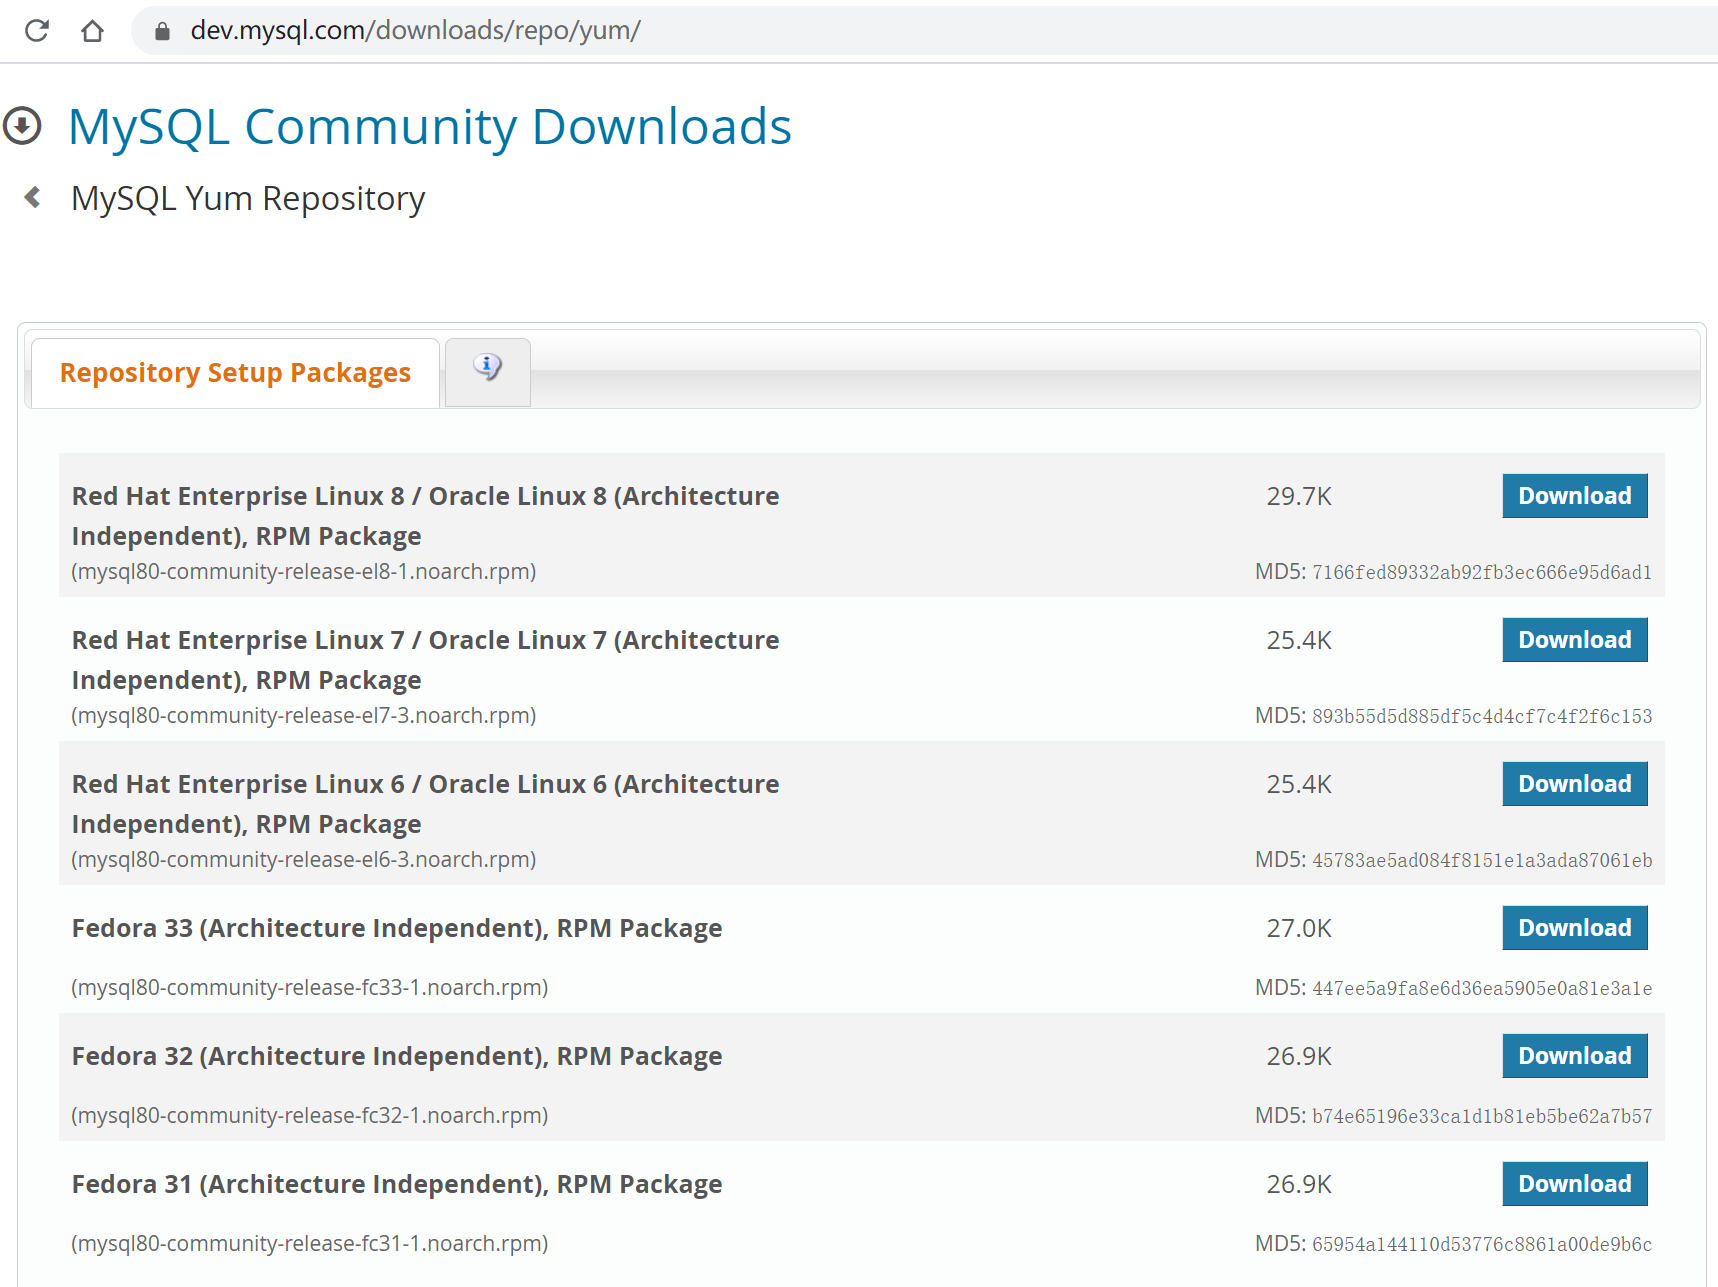This screenshot has width=1718, height=1287.
Task: Click the Fedora 32 package title
Action: pos(397,1056)
